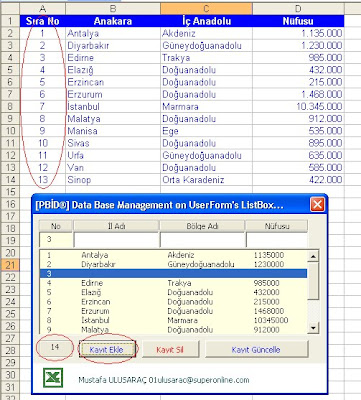Select worksheet column C header
Screen dimensions: 361x400
206,9
